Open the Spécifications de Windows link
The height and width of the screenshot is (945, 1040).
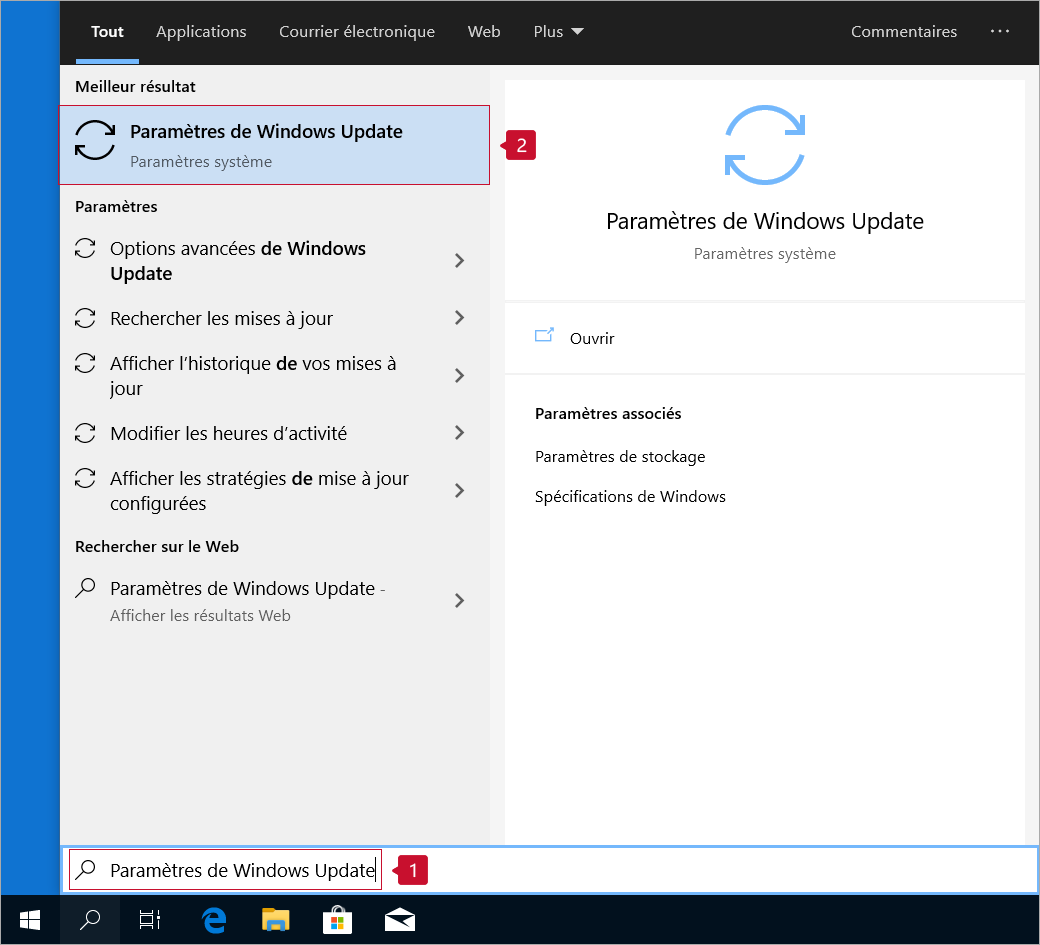coord(630,496)
